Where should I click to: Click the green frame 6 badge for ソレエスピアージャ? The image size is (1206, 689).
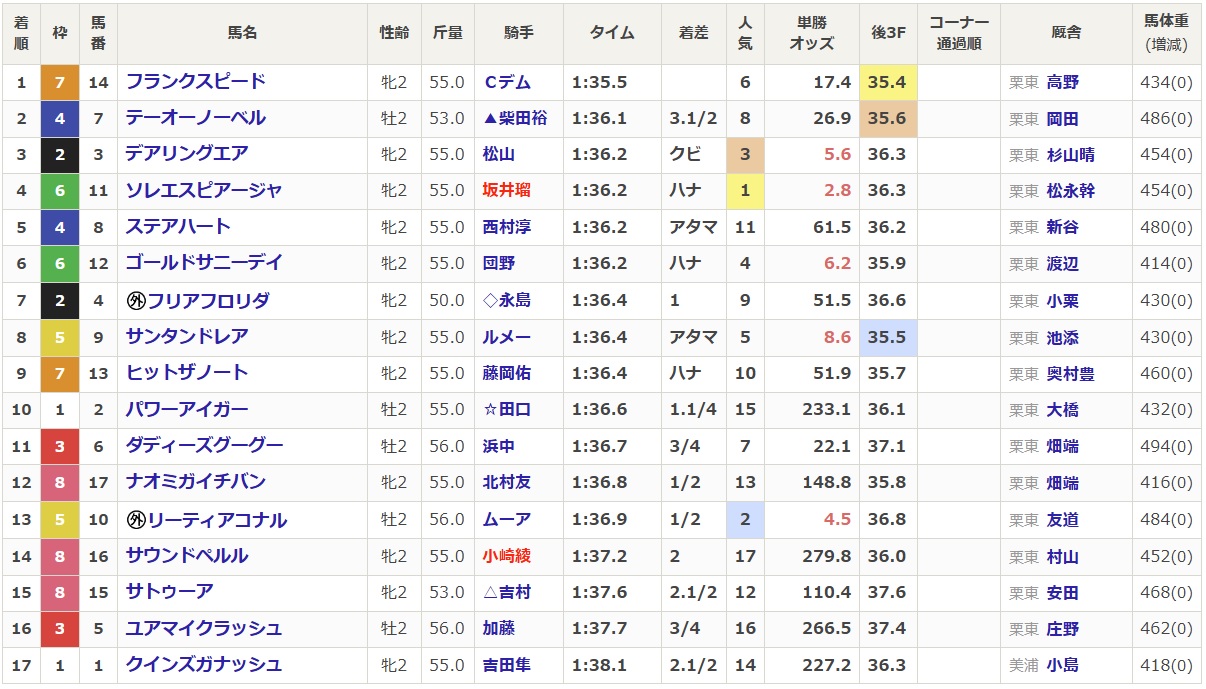60,191
